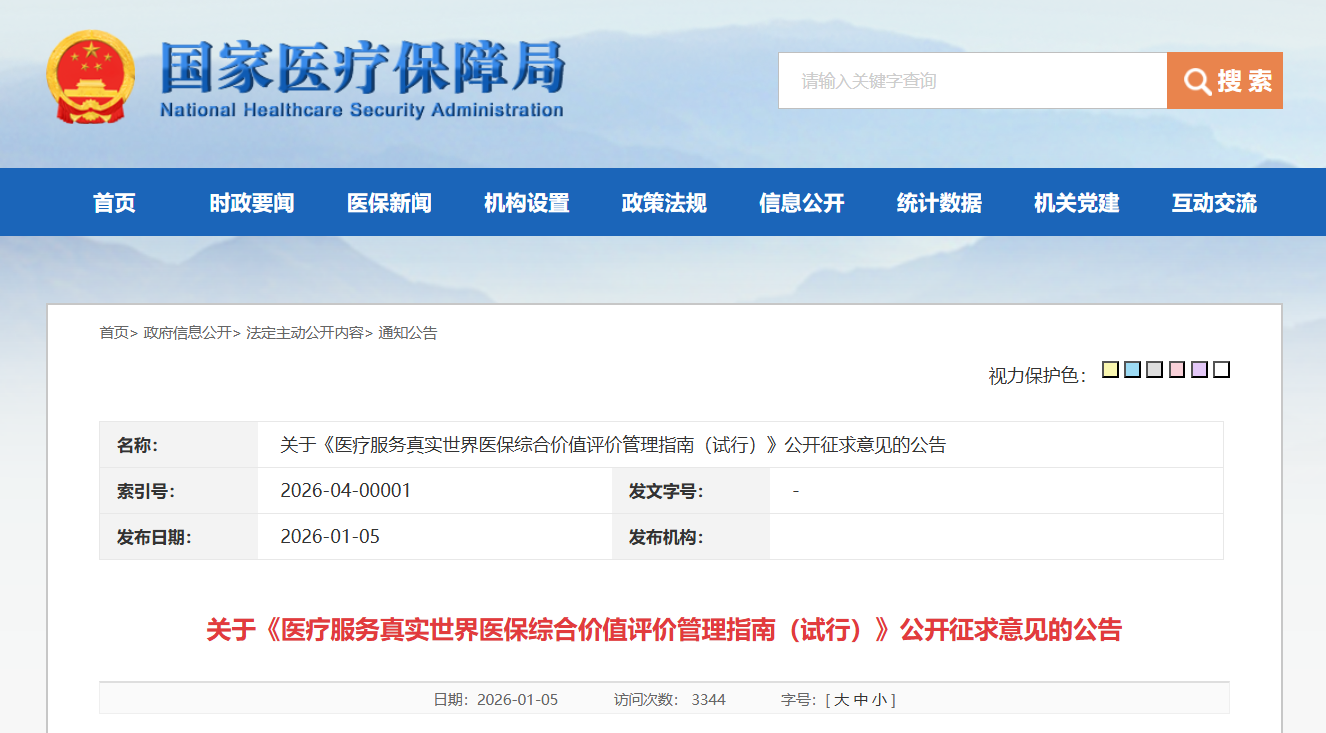
Task: Switch font size to 中 (medium)
Action: [x=860, y=700]
